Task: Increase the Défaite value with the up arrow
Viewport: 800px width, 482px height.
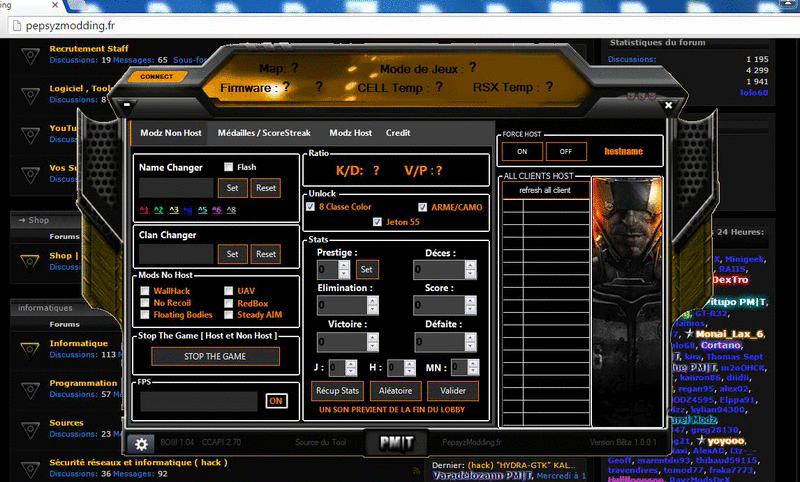Action: [x=470, y=338]
